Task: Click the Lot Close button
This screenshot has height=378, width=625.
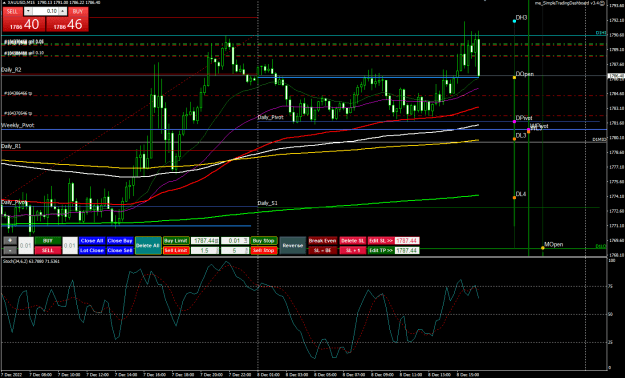Action: click(92, 250)
